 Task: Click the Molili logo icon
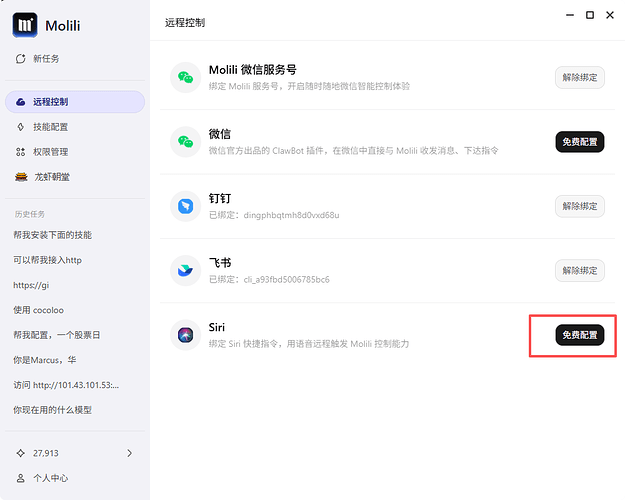(25, 25)
